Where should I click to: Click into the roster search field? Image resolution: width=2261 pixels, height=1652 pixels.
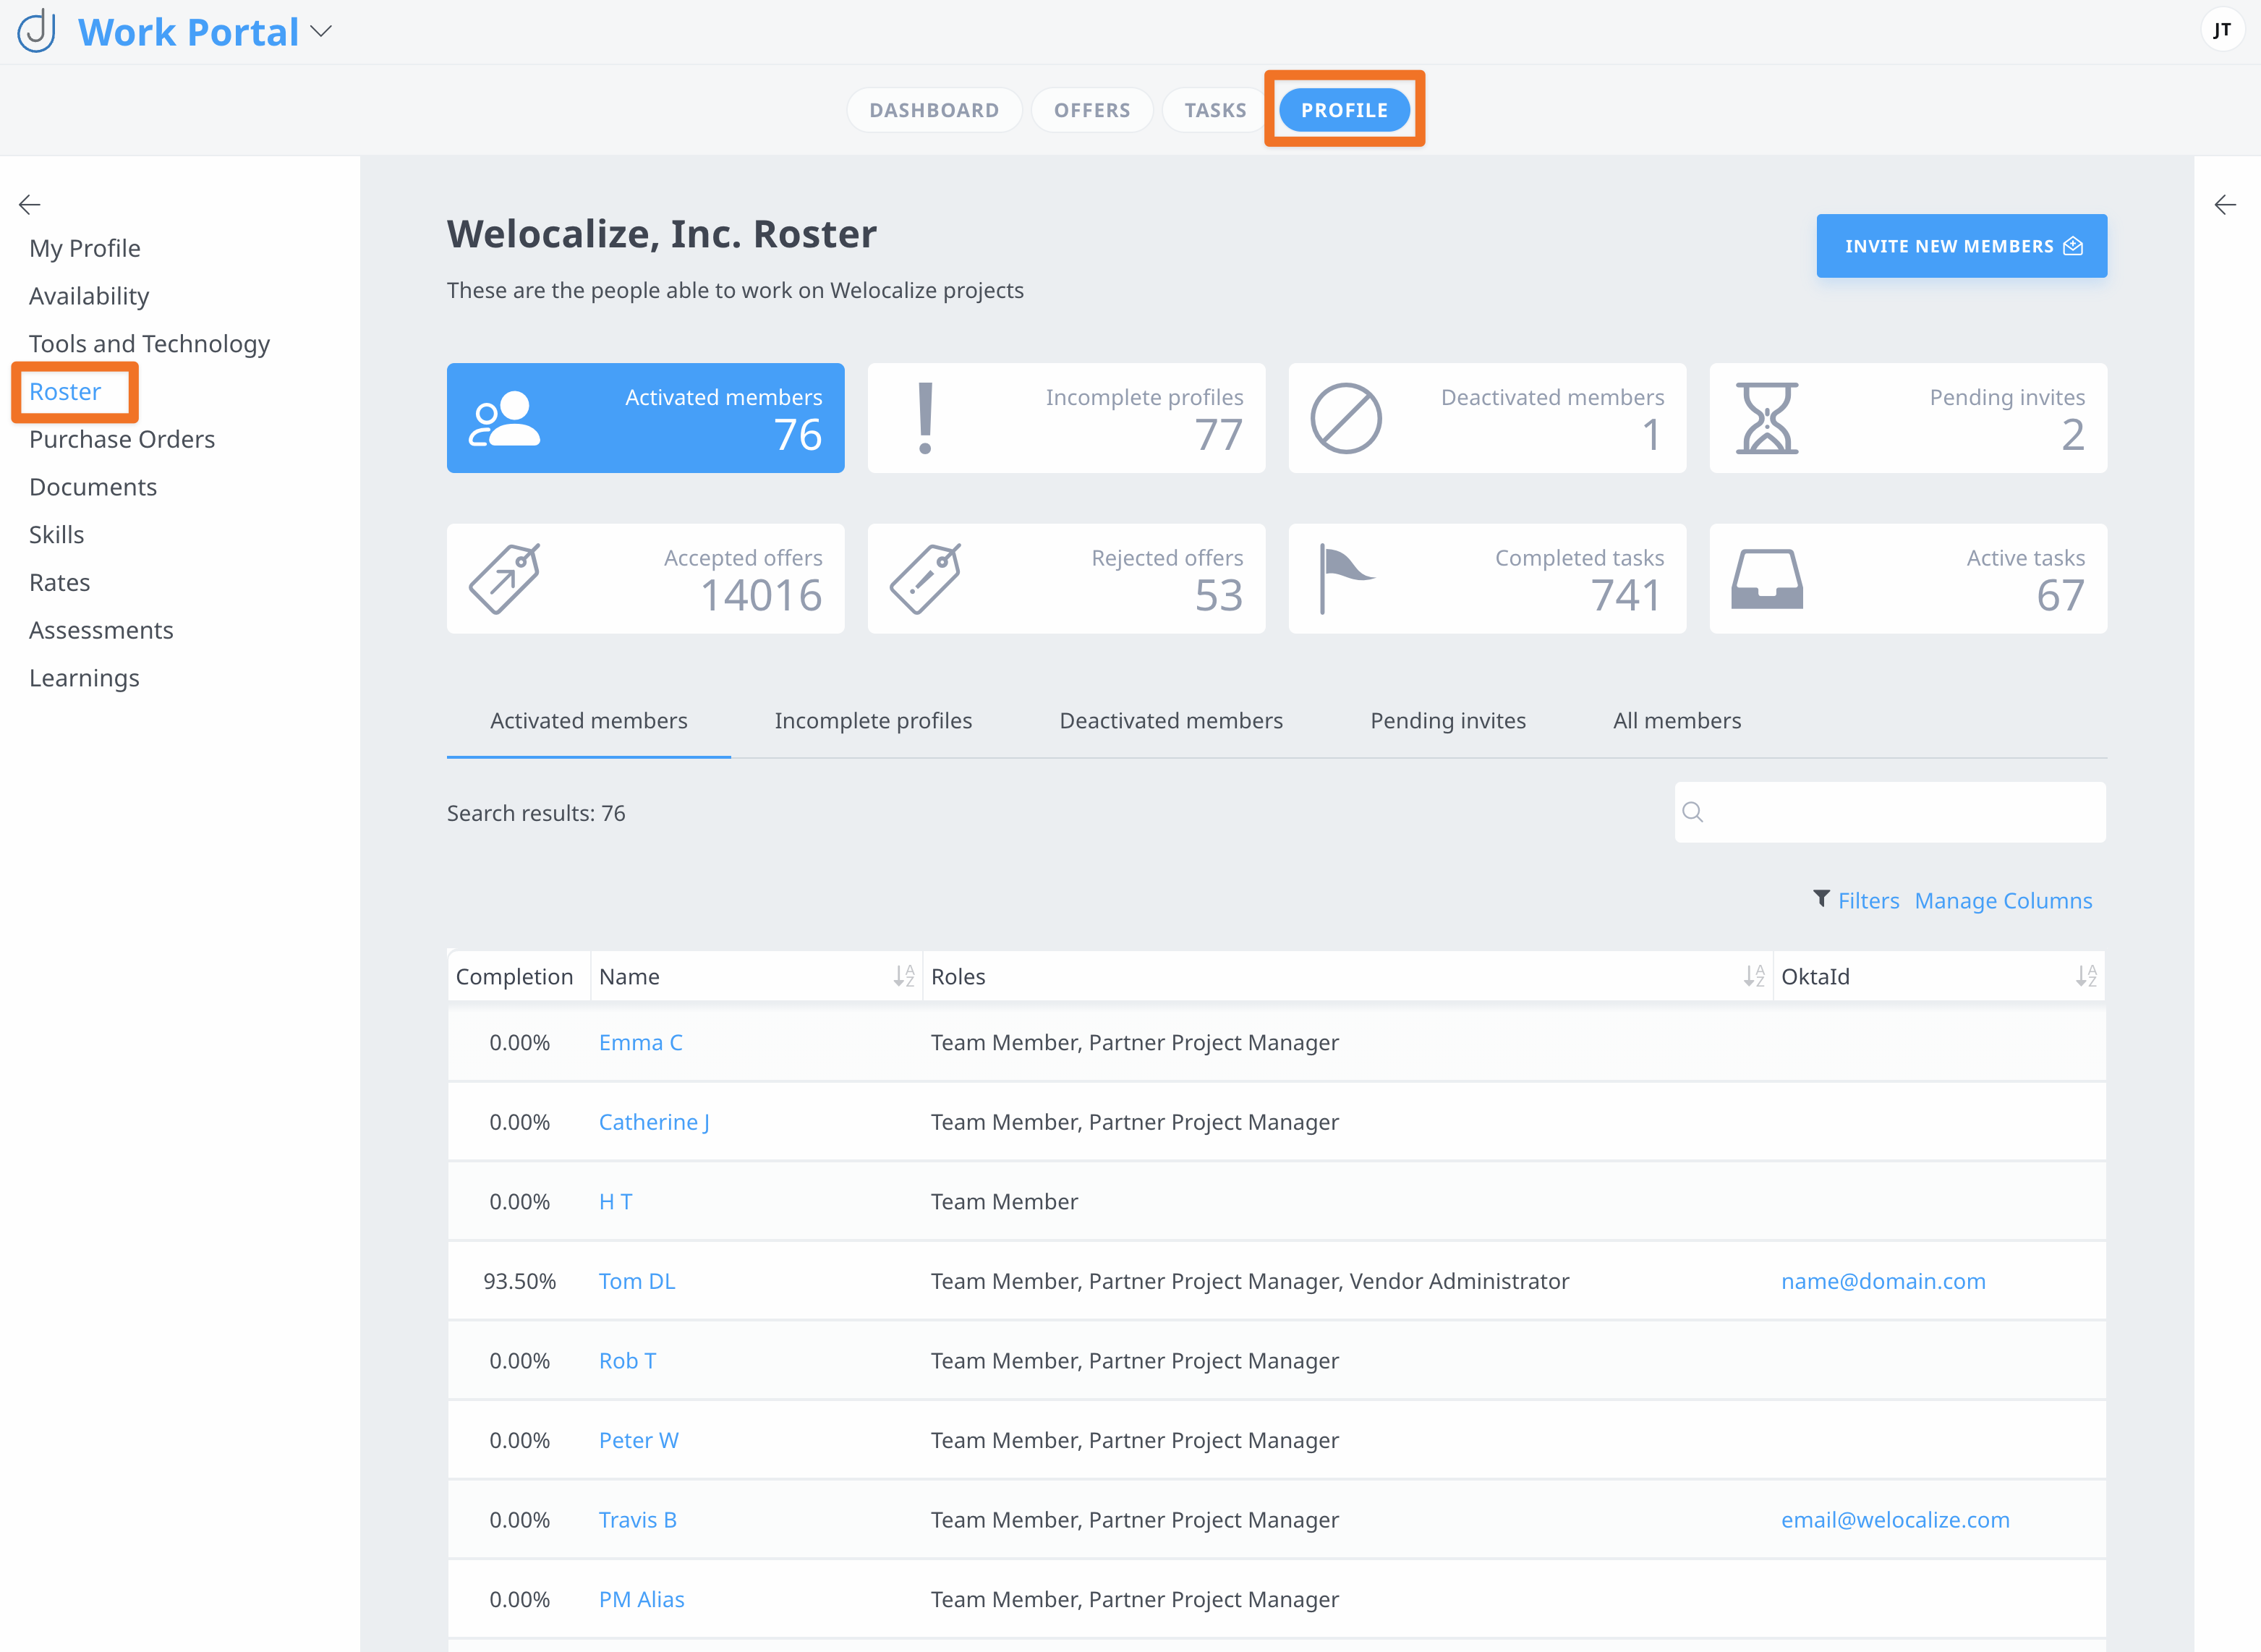1890,812
